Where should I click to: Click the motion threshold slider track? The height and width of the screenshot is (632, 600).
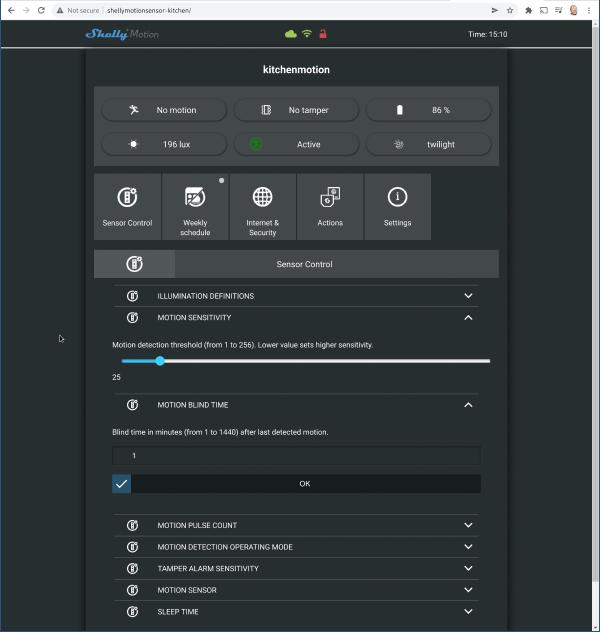click(x=305, y=361)
